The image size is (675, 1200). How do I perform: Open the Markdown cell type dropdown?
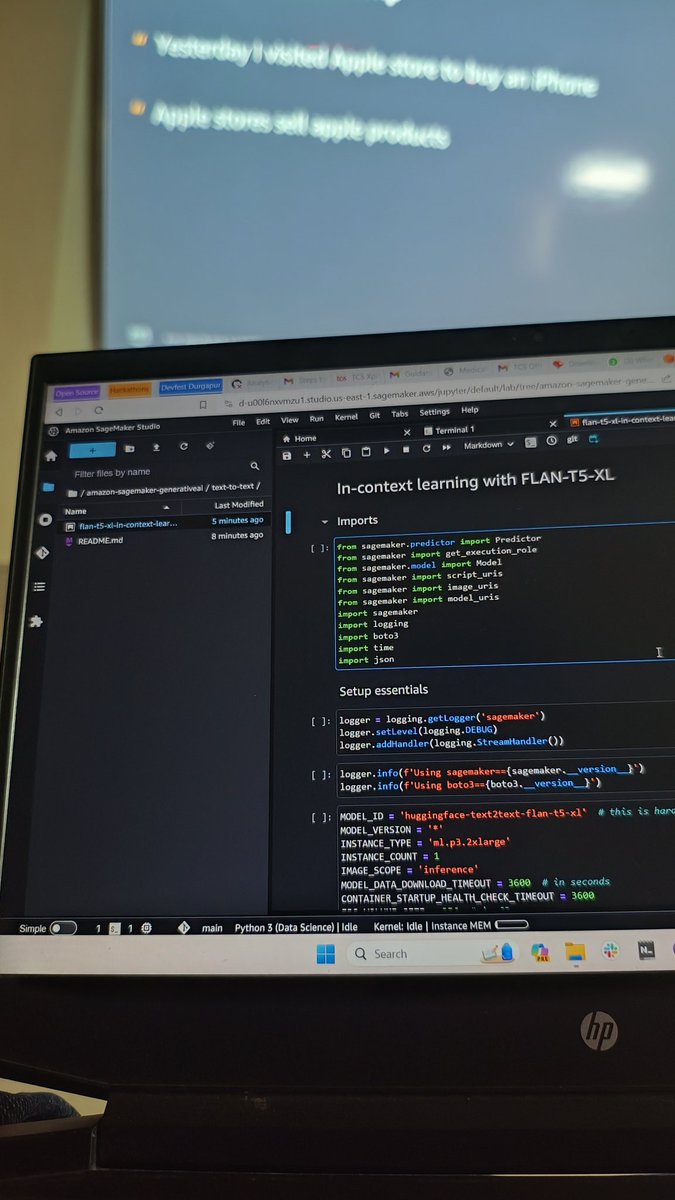[489, 445]
